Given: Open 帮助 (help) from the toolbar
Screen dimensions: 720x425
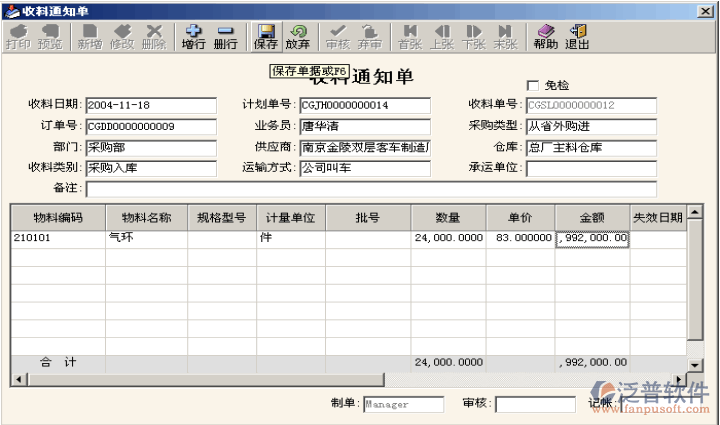Looking at the screenshot, I should click(x=546, y=37).
